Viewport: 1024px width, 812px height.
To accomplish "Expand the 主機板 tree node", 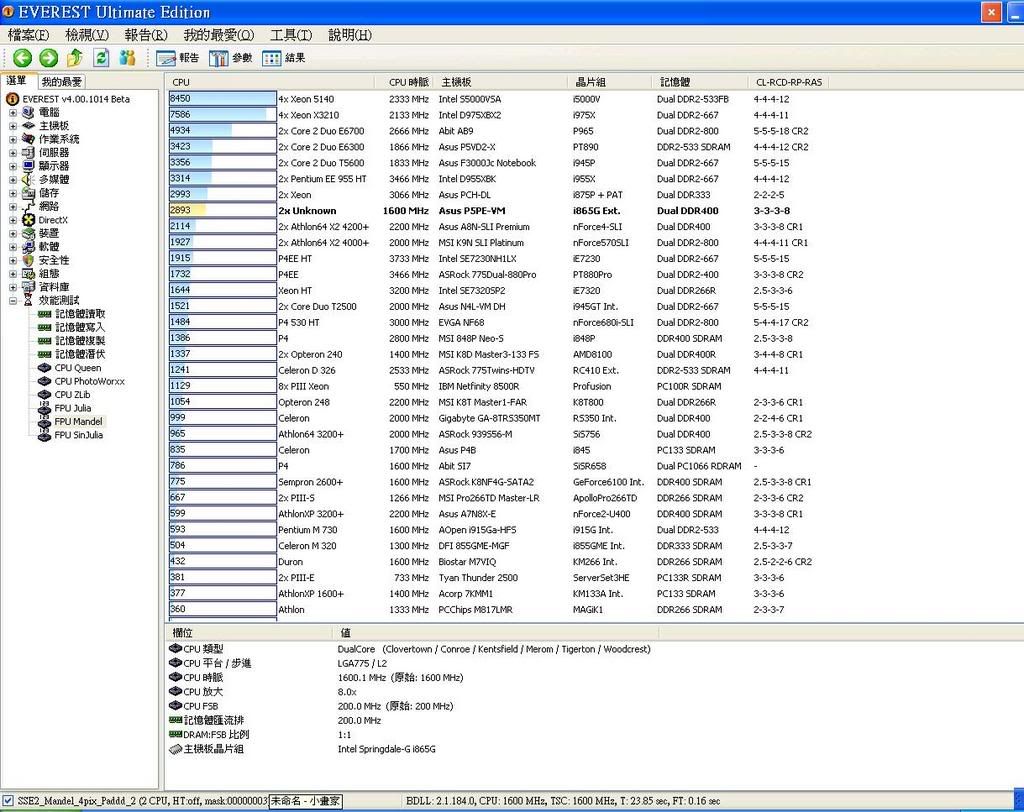I will (x=12, y=125).
